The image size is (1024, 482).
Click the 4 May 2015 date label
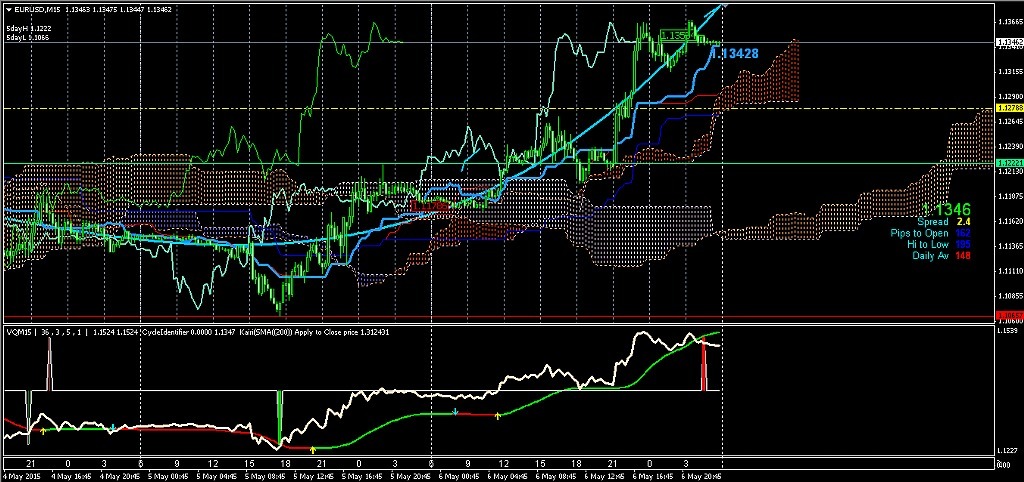point(20,475)
